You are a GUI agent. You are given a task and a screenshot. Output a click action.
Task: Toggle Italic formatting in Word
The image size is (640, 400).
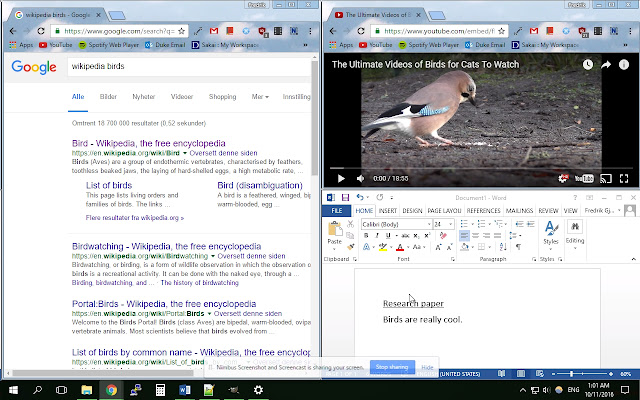click(378, 236)
